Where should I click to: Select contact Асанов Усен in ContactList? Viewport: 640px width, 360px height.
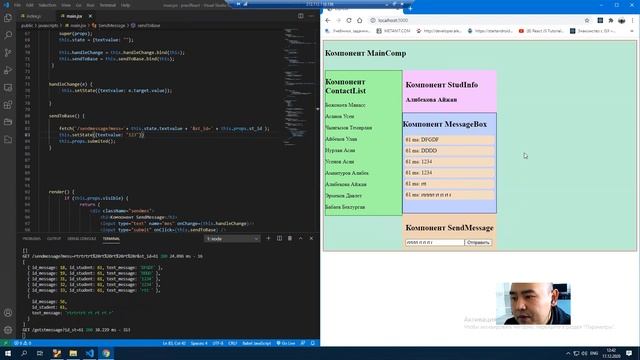[340, 116]
